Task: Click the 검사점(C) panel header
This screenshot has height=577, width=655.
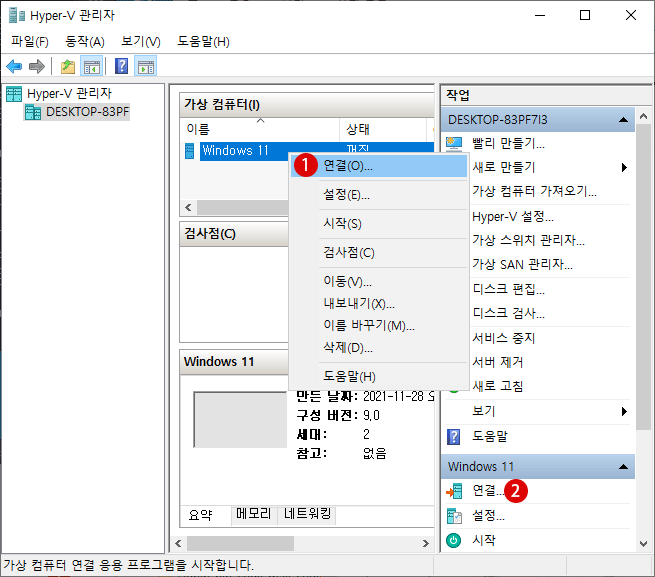Action: click(x=234, y=234)
